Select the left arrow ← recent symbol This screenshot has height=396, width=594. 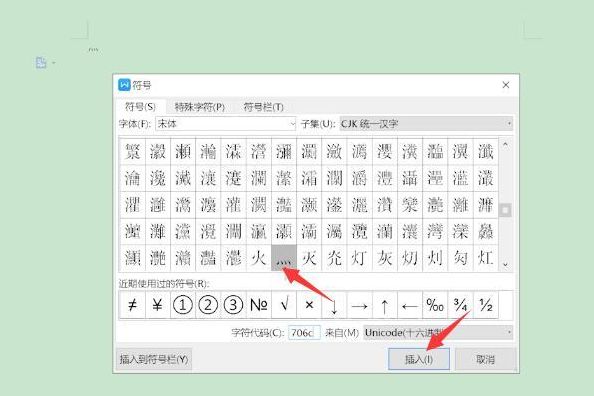(410, 305)
